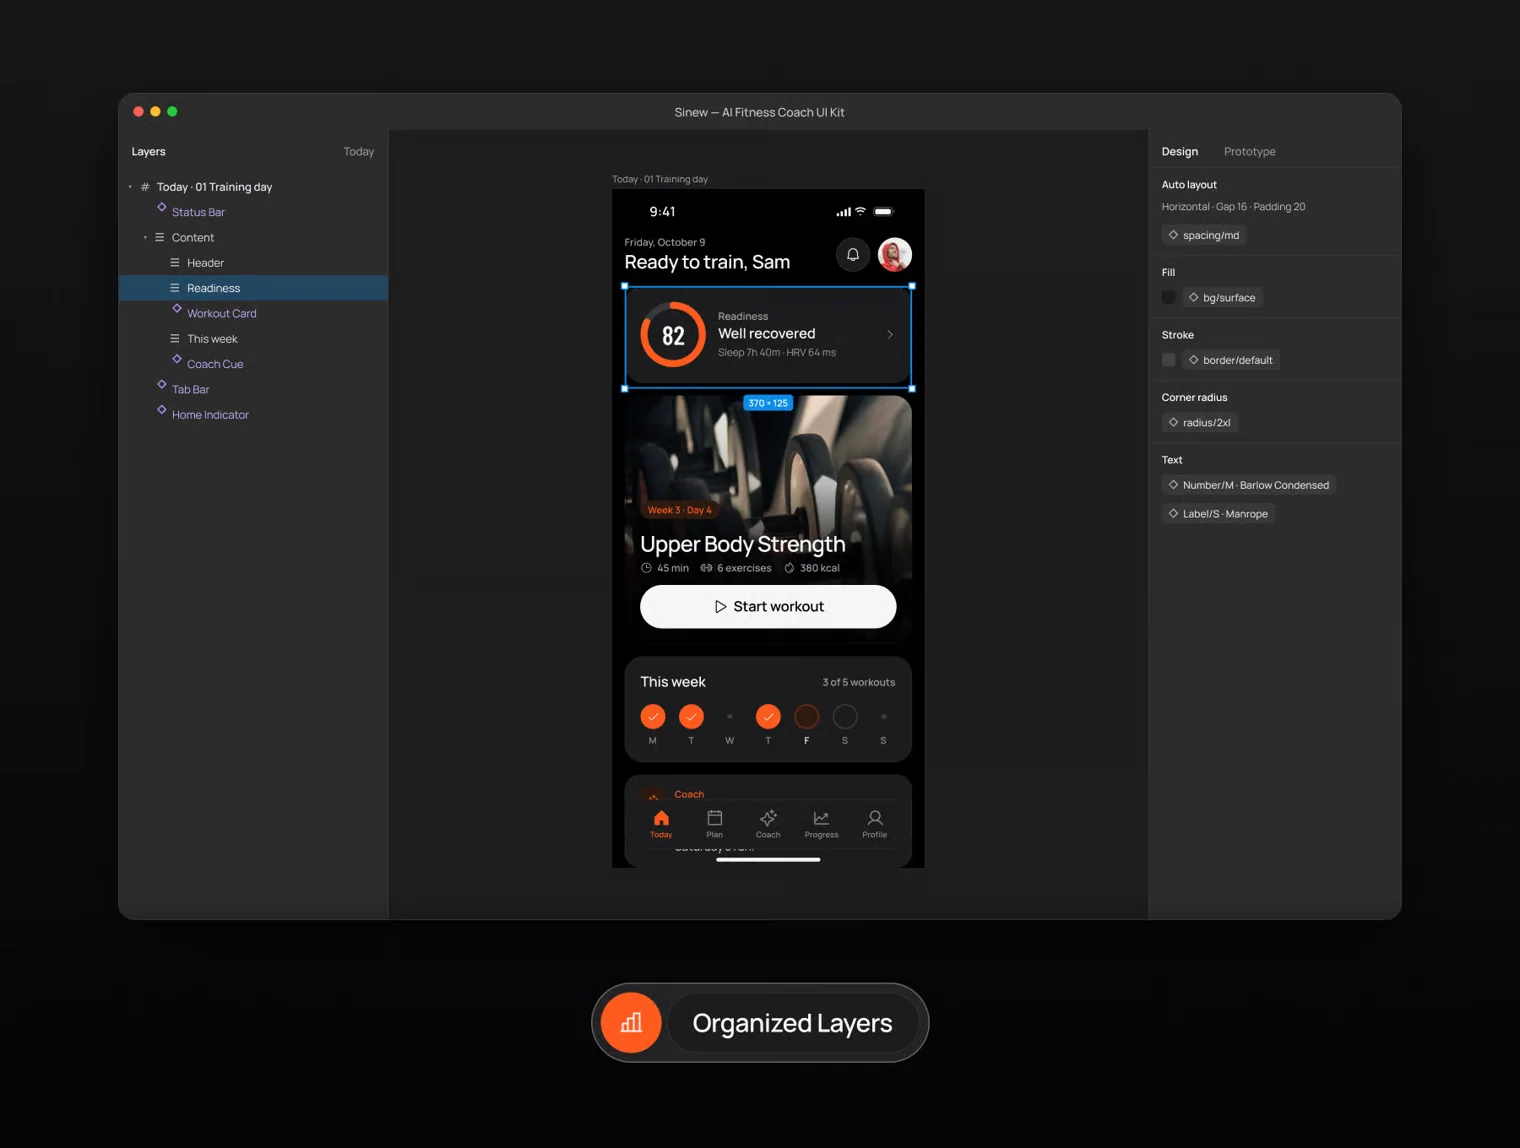Click the Coach Cue component diamond icon

(x=177, y=360)
